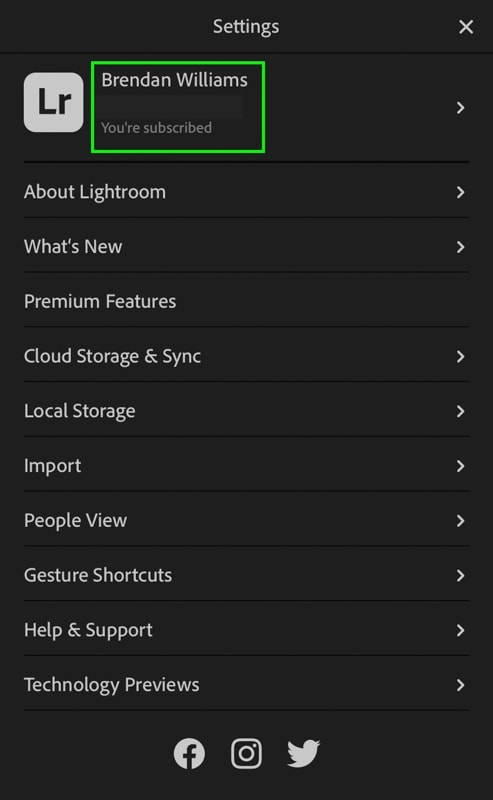
Task: Click the Brendan Williams account name
Action: [x=175, y=80]
